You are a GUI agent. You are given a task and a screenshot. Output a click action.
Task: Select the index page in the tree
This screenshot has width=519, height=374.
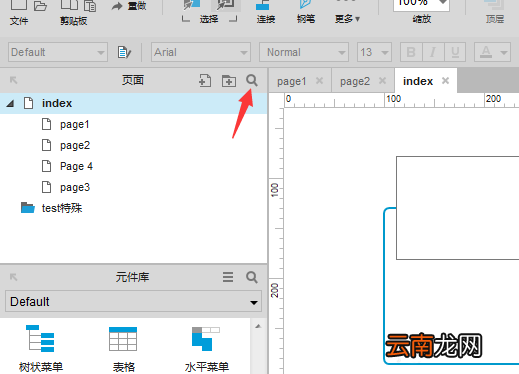pyautogui.click(x=133, y=103)
